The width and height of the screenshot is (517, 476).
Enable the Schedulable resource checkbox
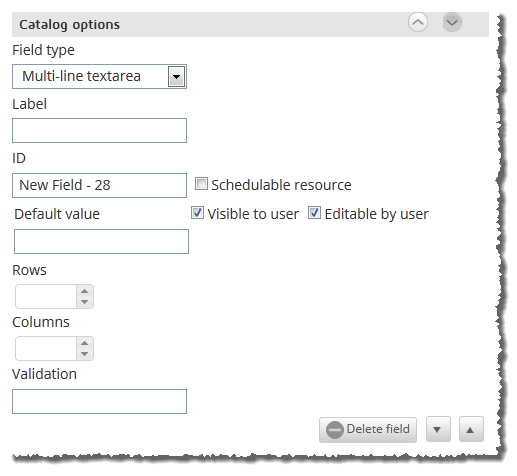[201, 184]
